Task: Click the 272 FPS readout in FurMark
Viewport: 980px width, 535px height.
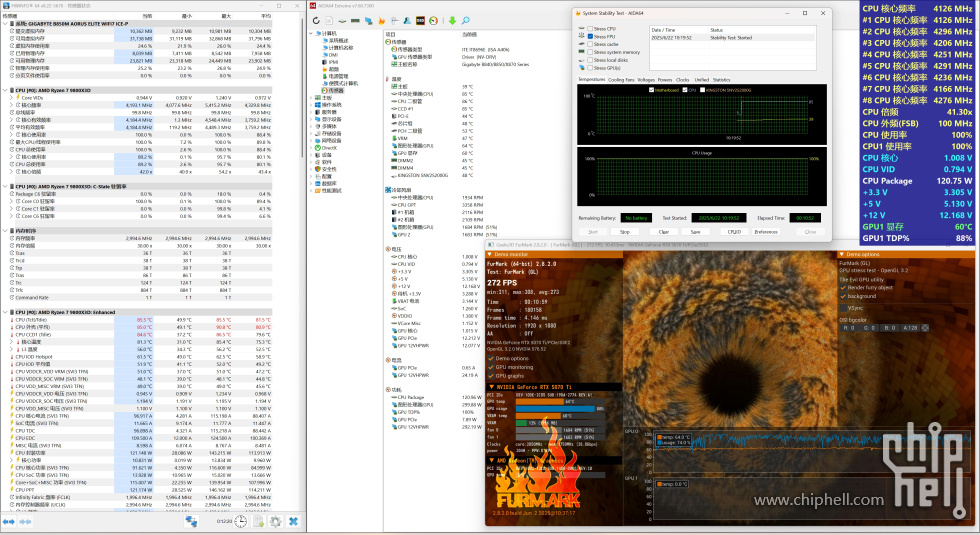Action: click(x=502, y=282)
